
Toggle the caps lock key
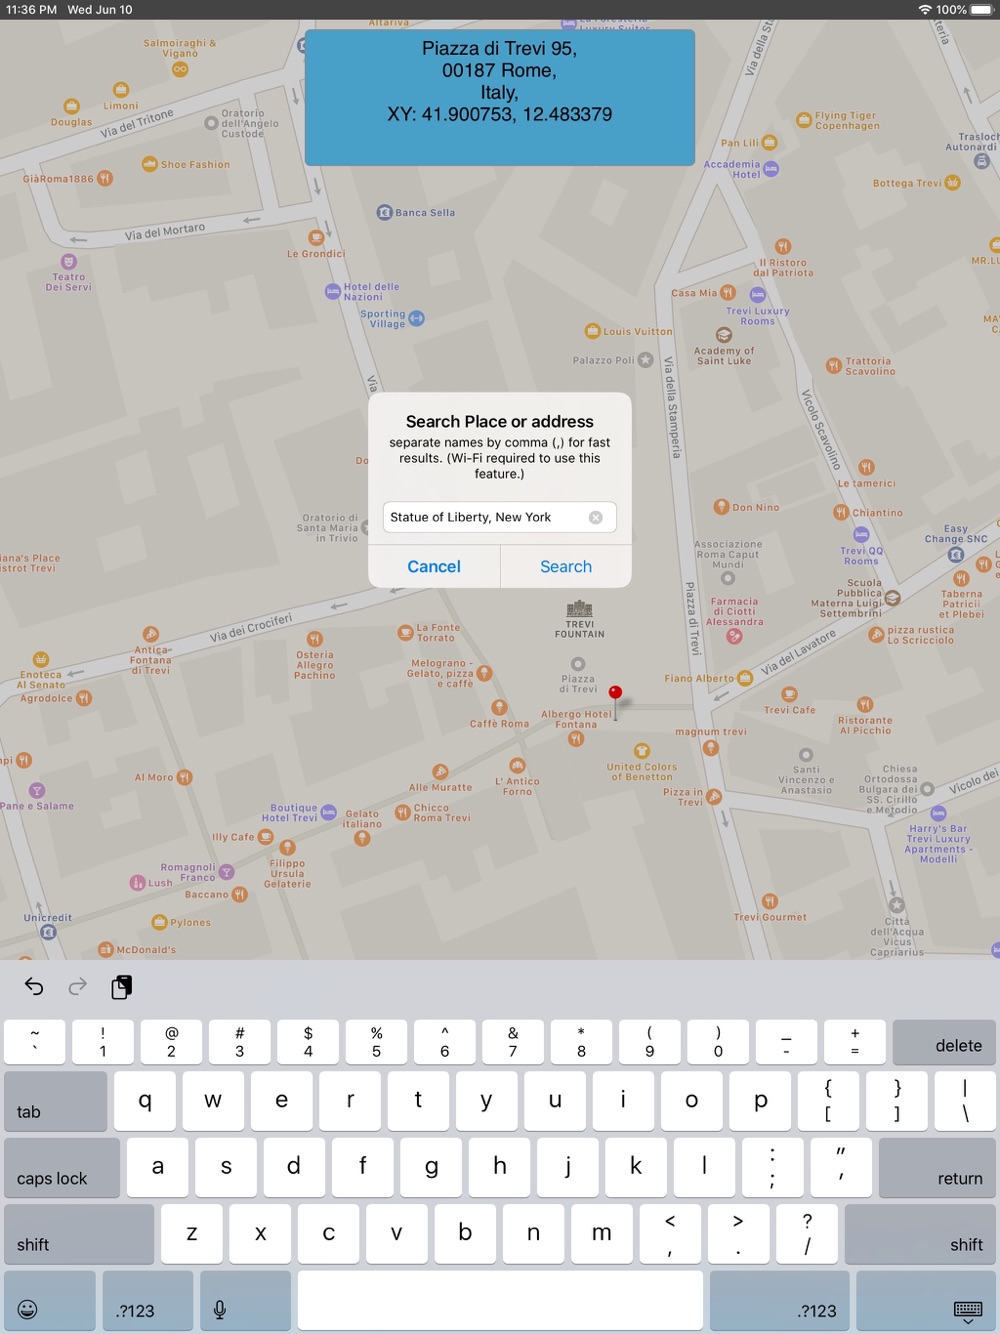click(62, 1167)
